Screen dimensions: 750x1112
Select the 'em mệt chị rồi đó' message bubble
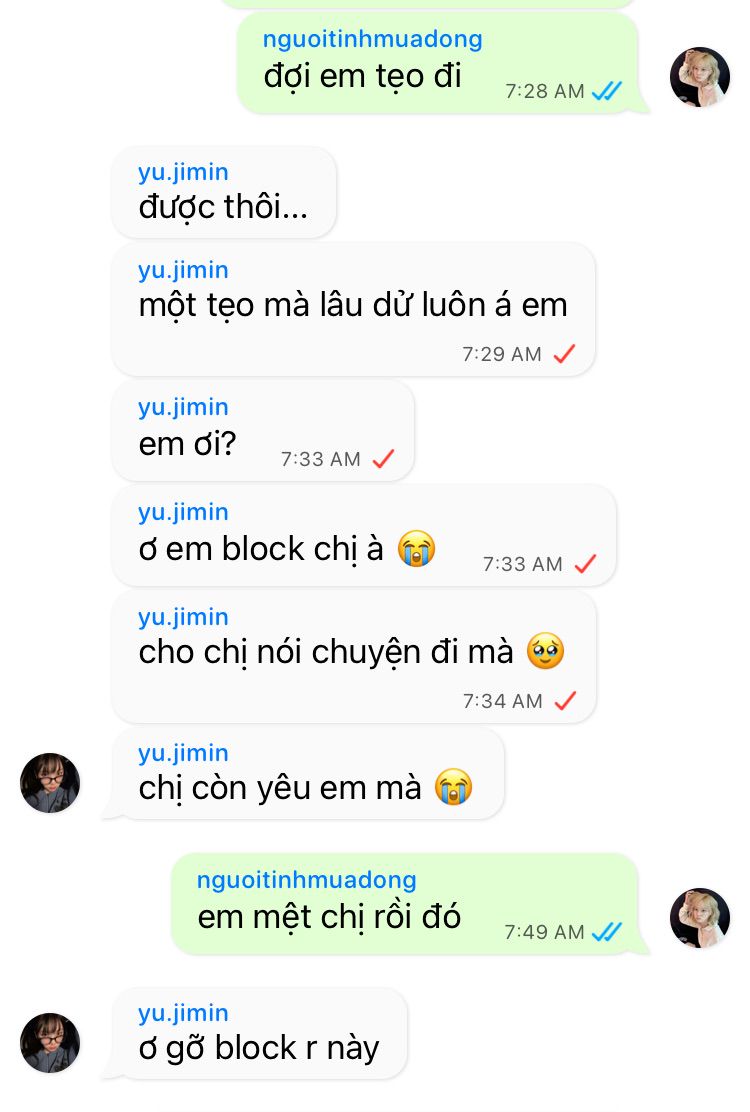tap(405, 904)
